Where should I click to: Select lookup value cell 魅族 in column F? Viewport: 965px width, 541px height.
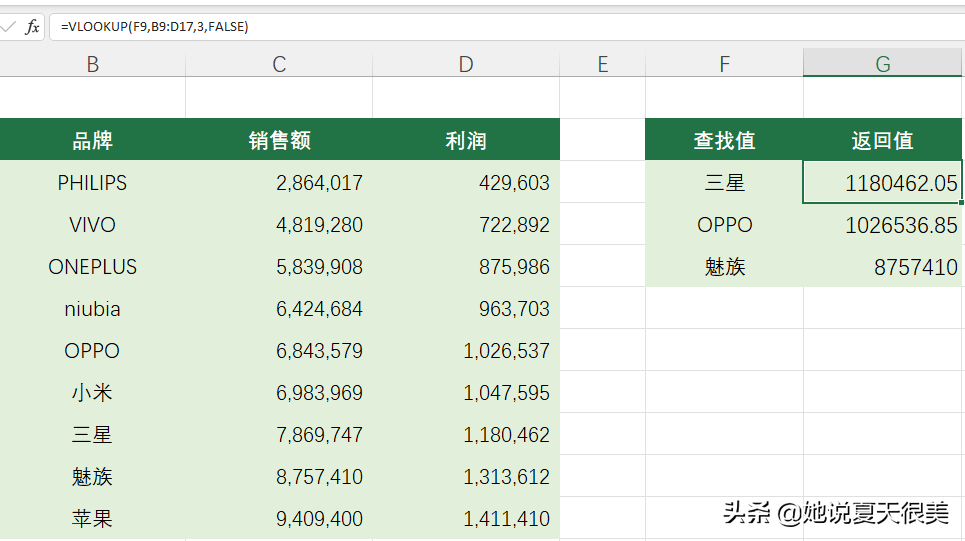click(724, 266)
